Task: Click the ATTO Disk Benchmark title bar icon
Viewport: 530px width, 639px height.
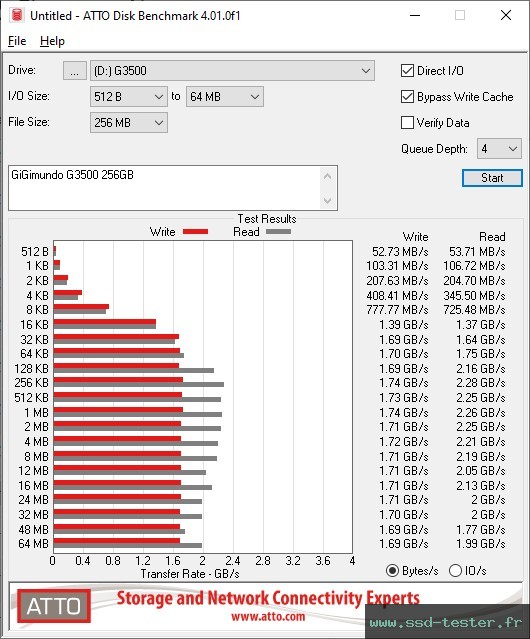Action: (x=17, y=15)
